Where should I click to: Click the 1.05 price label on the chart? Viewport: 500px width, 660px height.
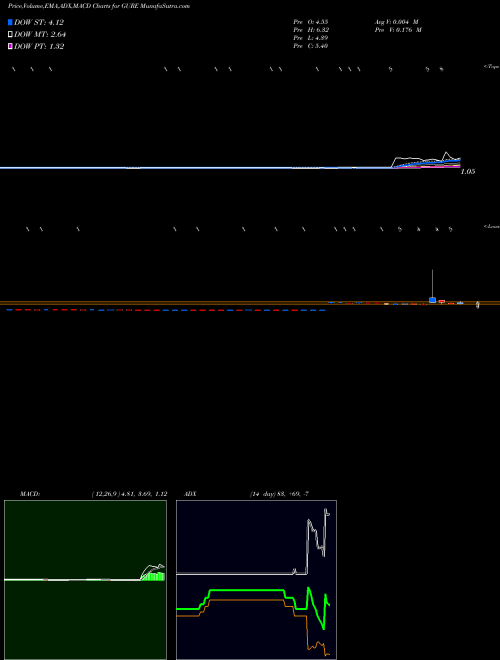[x=468, y=172]
